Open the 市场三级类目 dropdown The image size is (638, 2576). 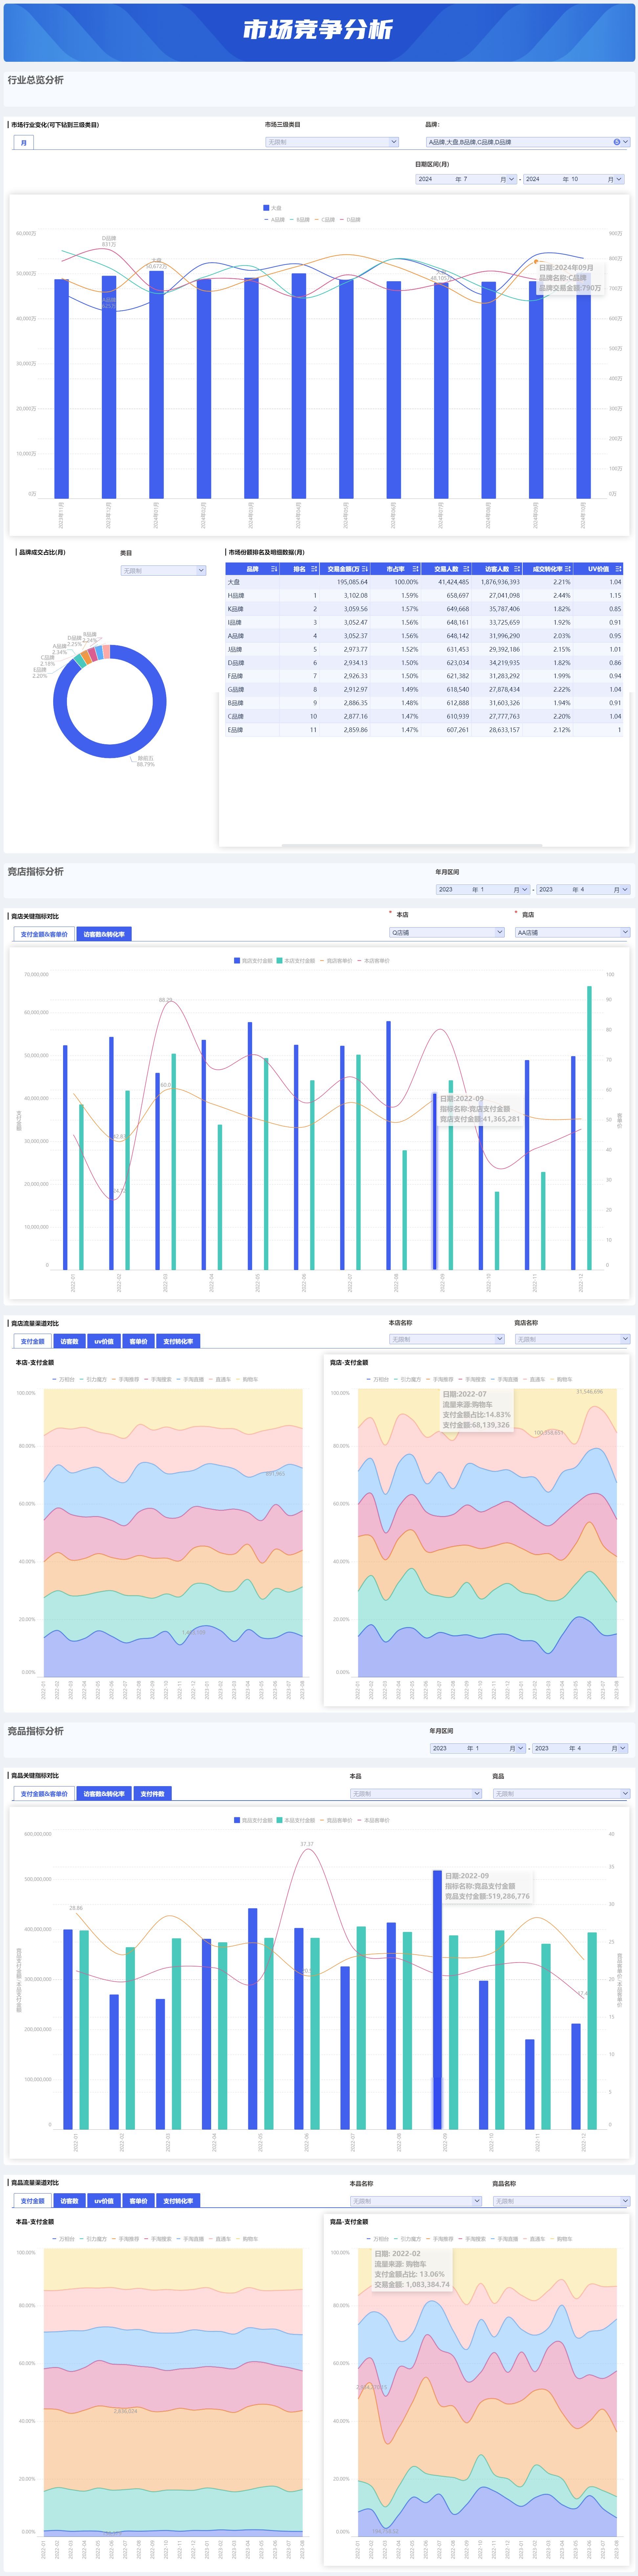click(x=332, y=142)
